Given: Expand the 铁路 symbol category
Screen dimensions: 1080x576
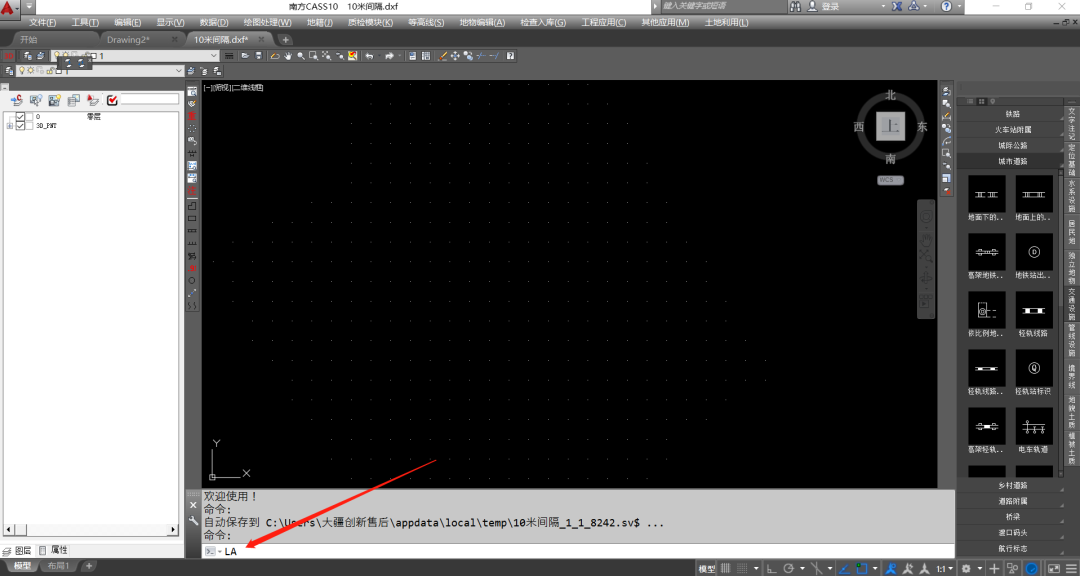Looking at the screenshot, I should pyautogui.click(x=1011, y=114).
